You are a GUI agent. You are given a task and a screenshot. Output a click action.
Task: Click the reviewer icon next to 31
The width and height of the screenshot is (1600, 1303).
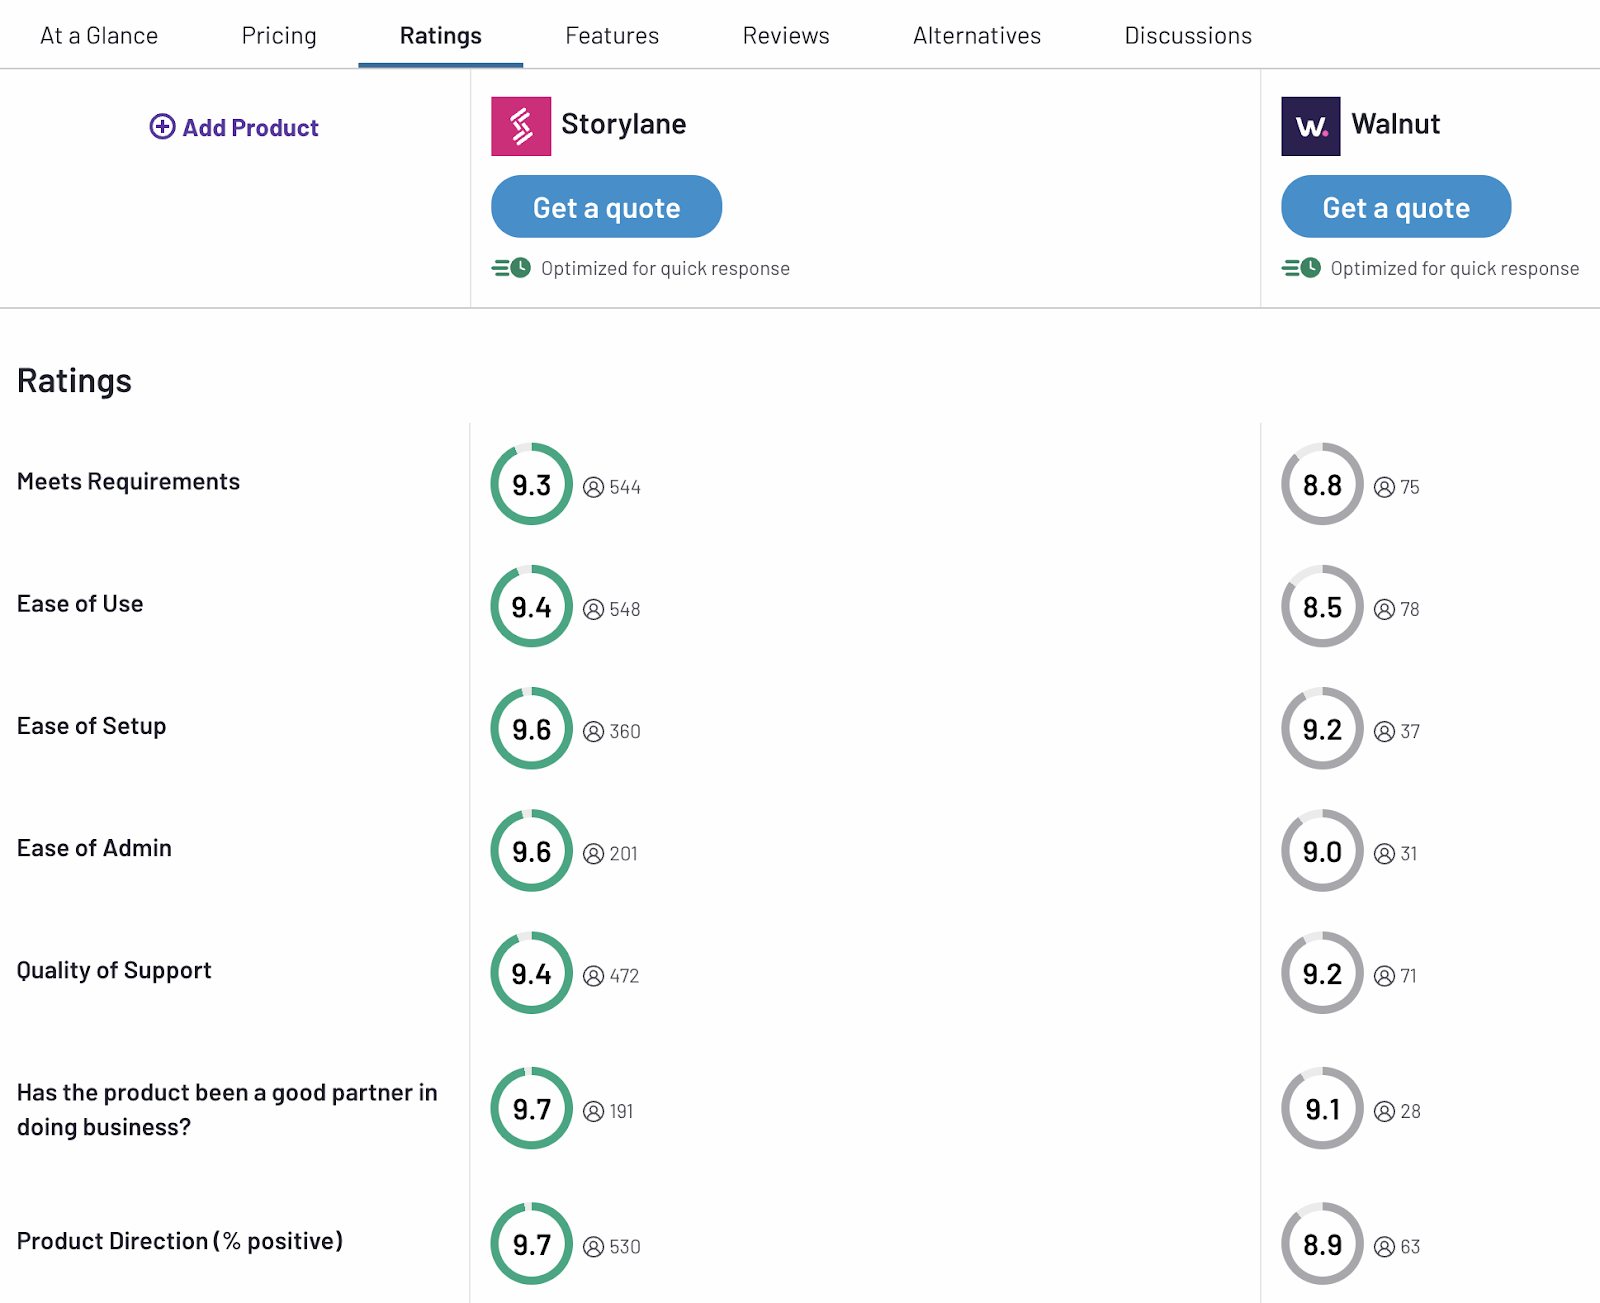[1385, 853]
